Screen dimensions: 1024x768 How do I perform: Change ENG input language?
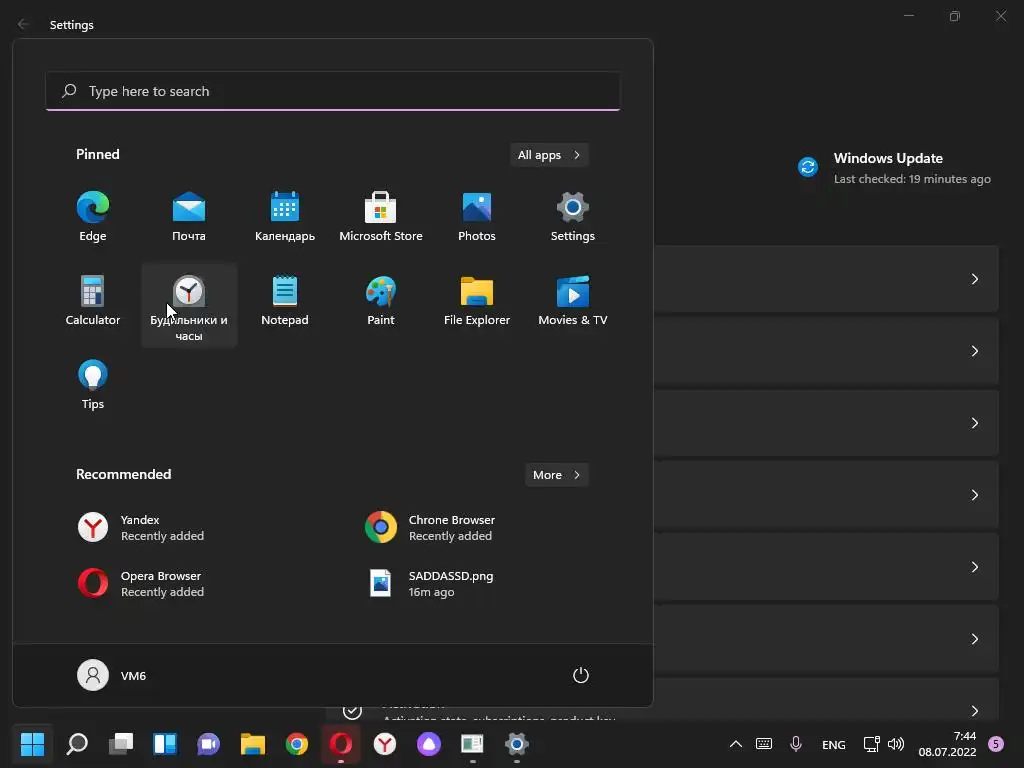point(833,744)
